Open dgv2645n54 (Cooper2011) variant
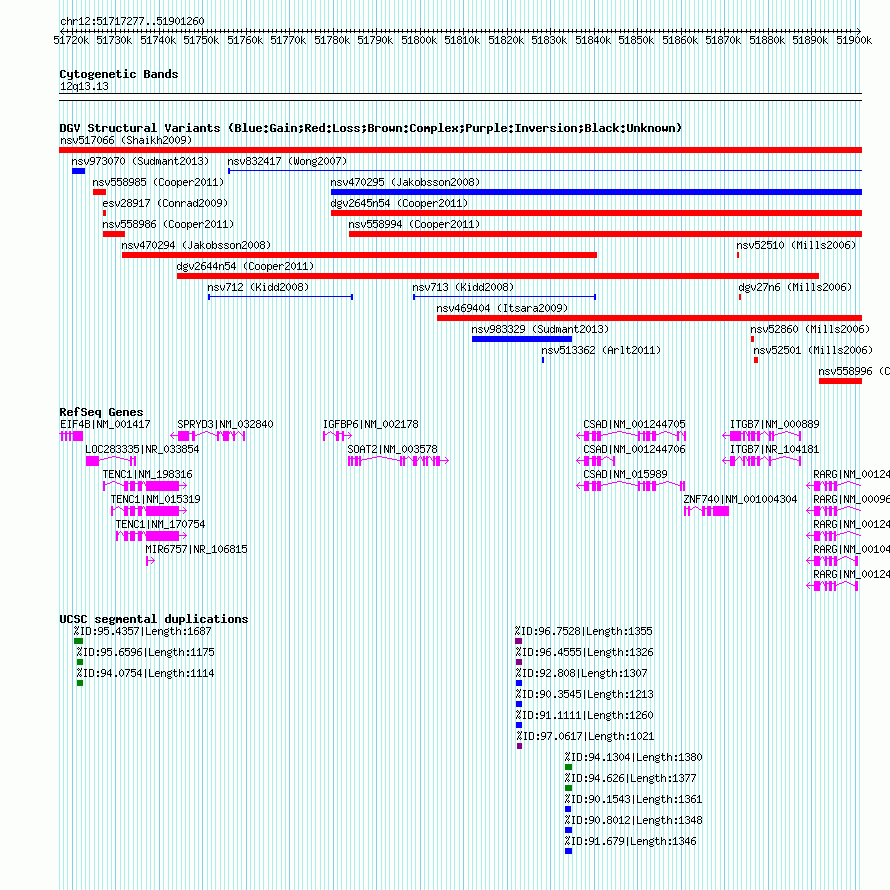 tap(597, 213)
